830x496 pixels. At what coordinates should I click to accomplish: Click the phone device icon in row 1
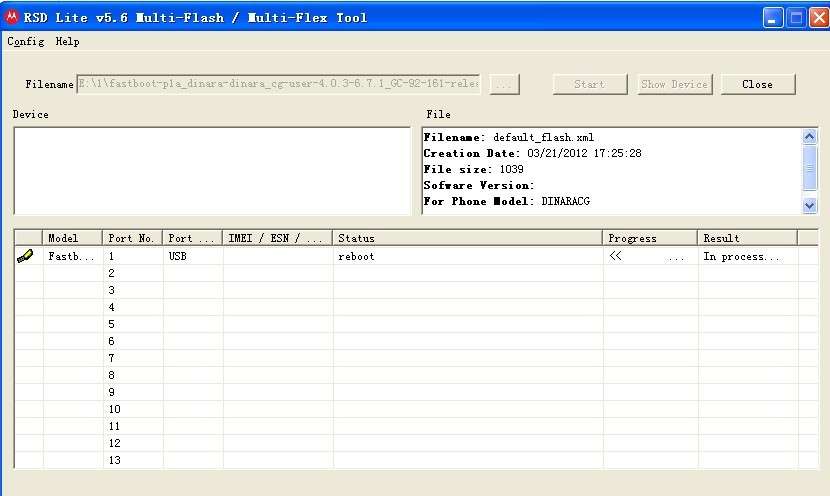tap(27, 257)
